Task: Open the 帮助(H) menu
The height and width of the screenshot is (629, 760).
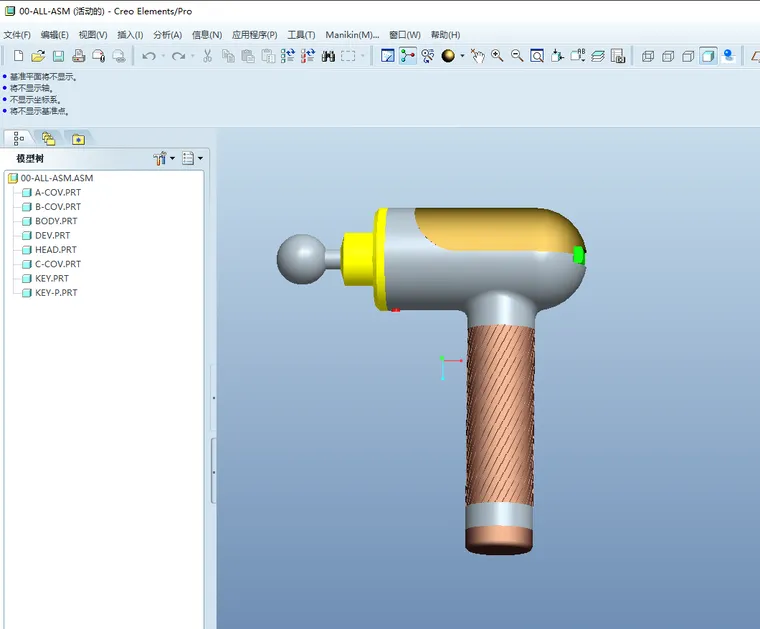Action: [x=445, y=35]
